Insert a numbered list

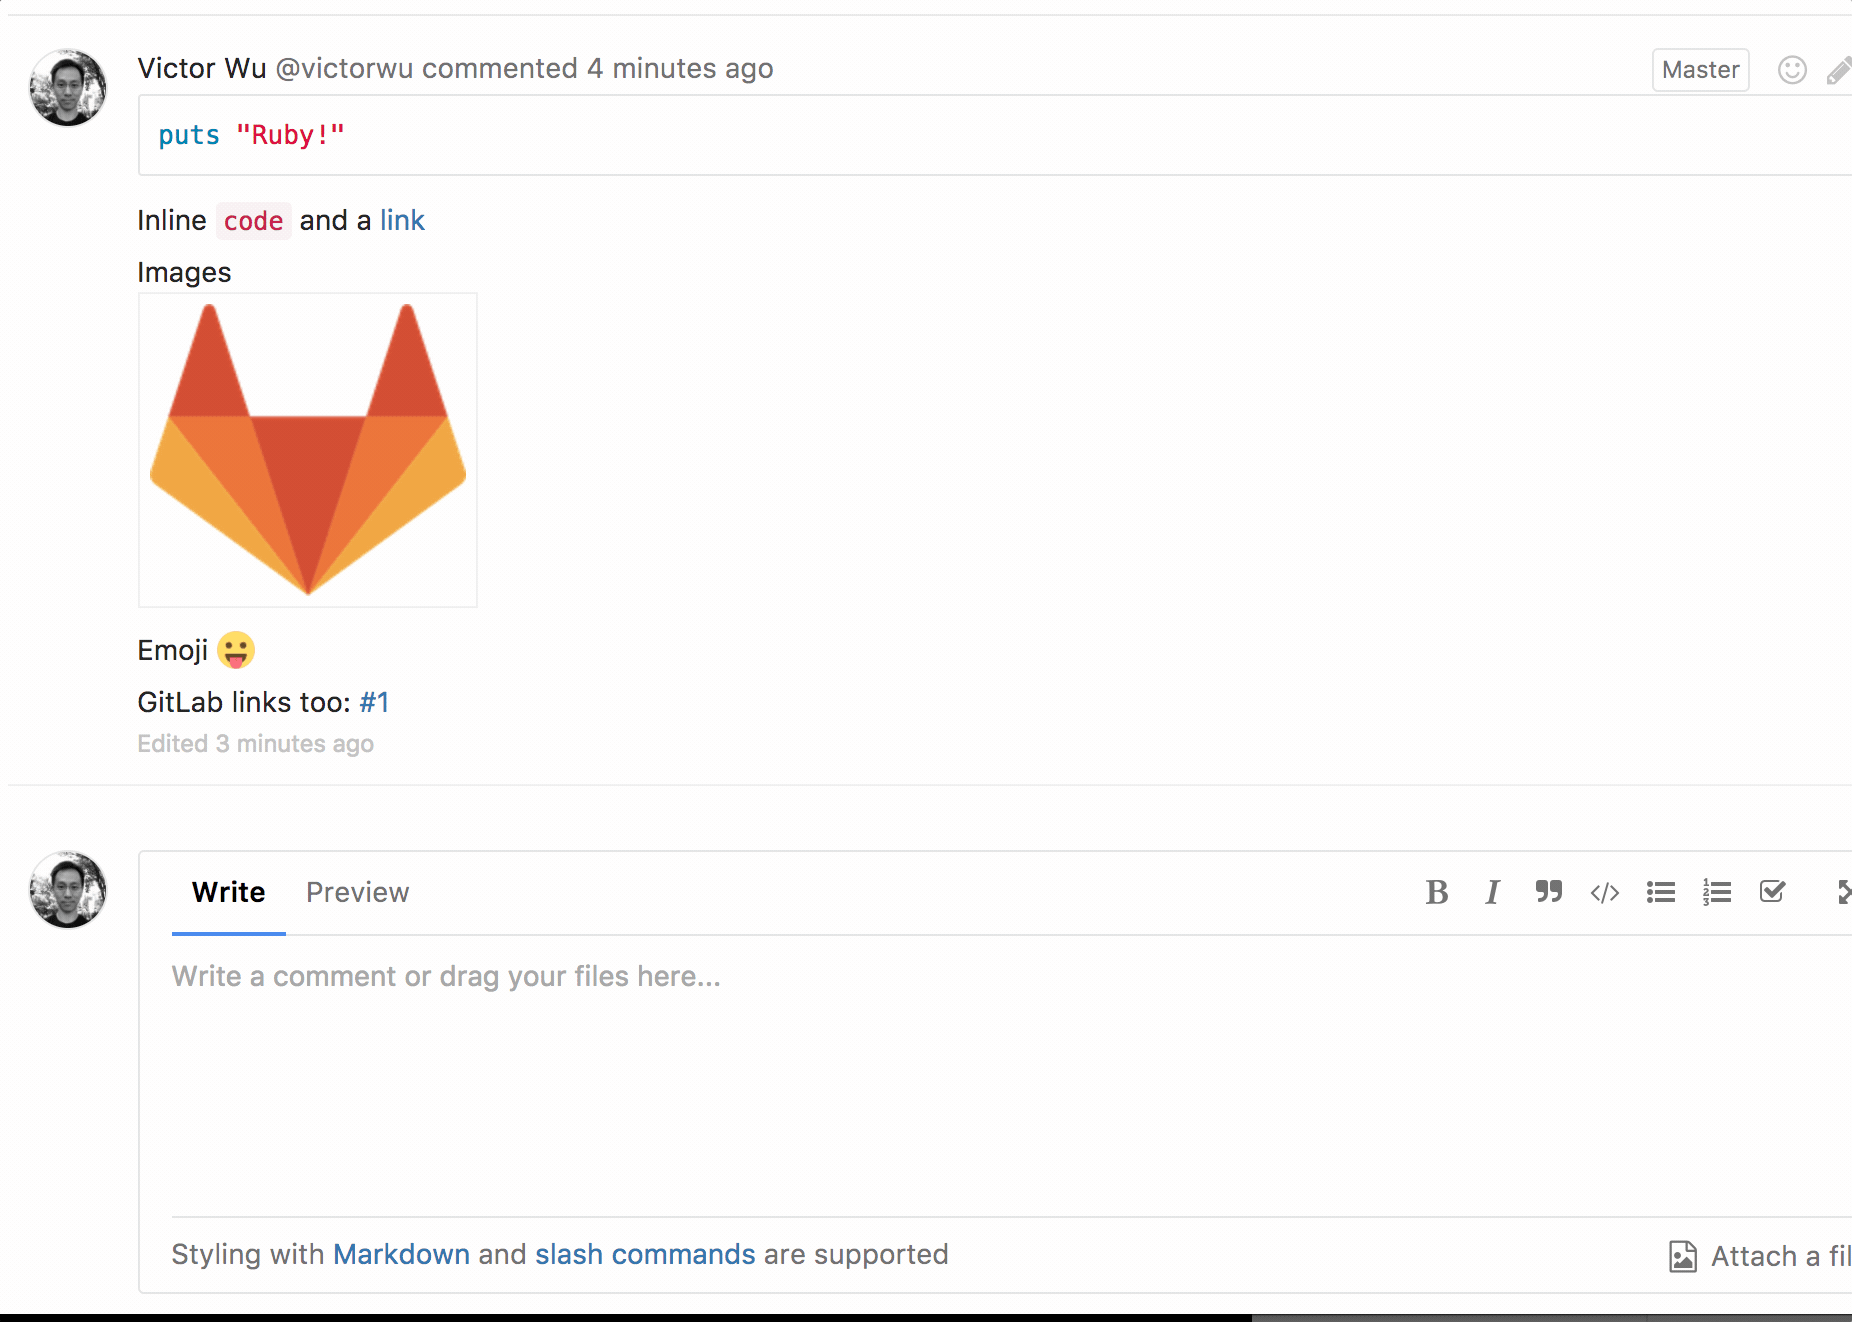[1716, 892]
